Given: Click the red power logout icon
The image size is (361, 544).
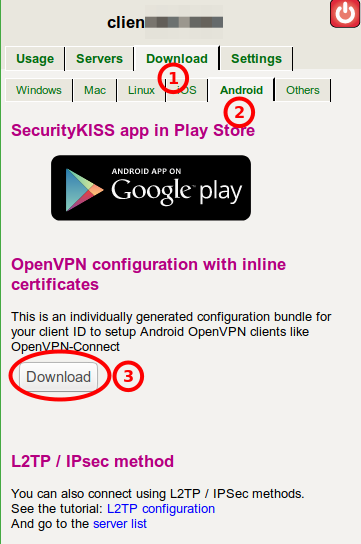Looking at the screenshot, I should click(x=345, y=14).
